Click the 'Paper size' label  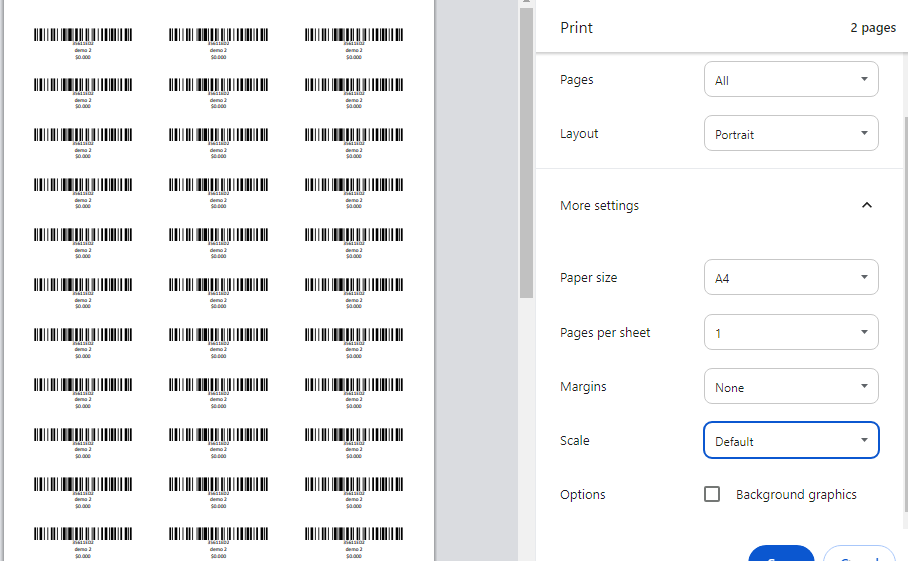click(588, 277)
